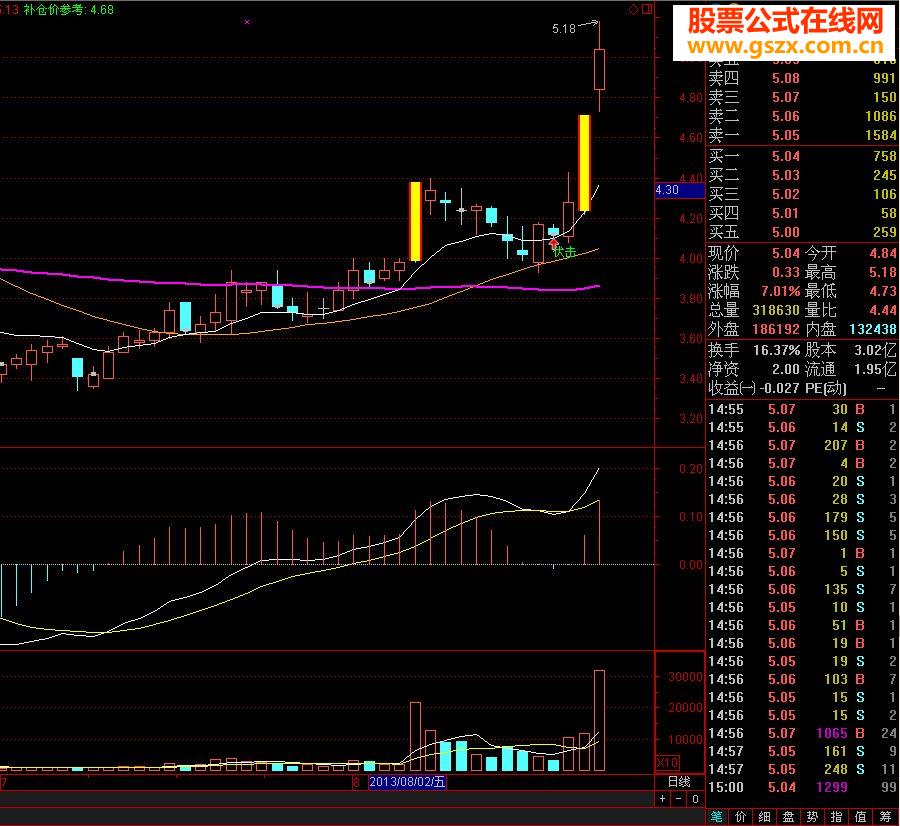The height and width of the screenshot is (826, 900).
Task: Click the 净资 2.00 value
Action: click(x=786, y=369)
